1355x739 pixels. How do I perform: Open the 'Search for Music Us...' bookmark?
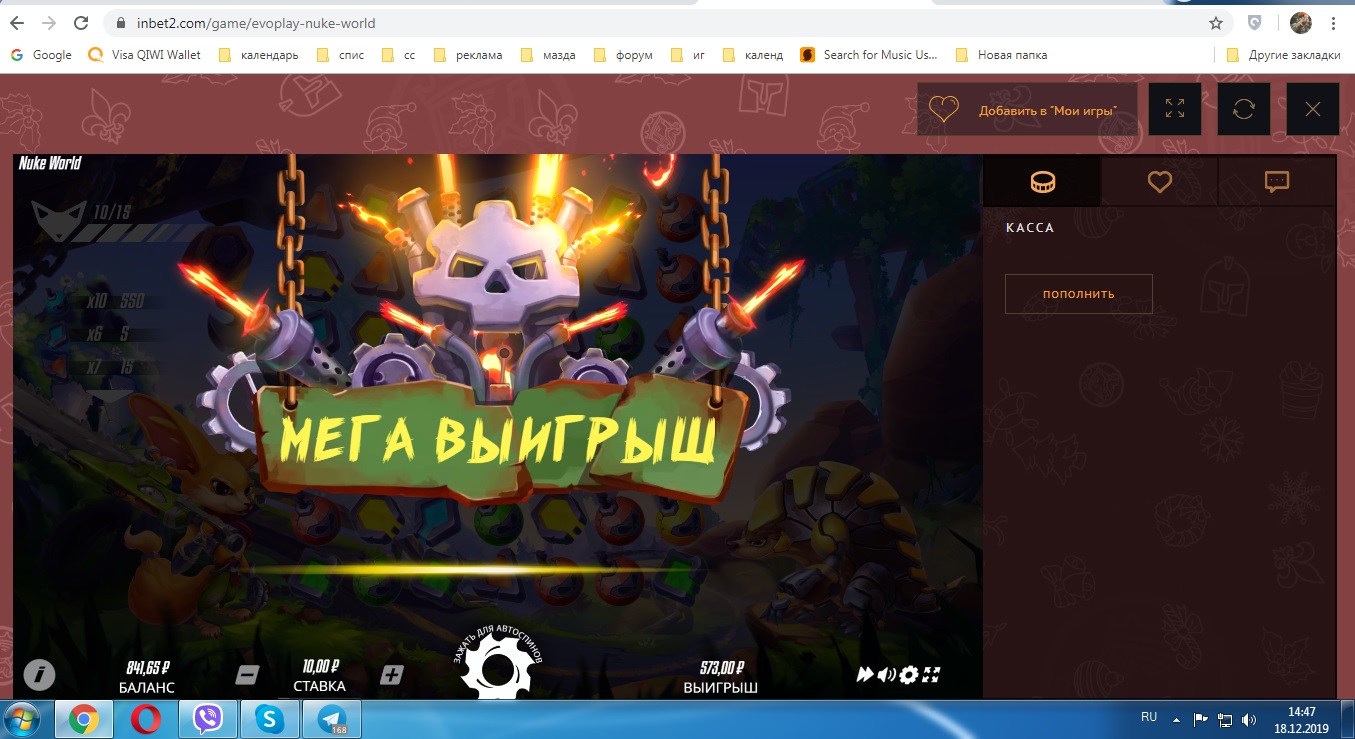(869, 55)
